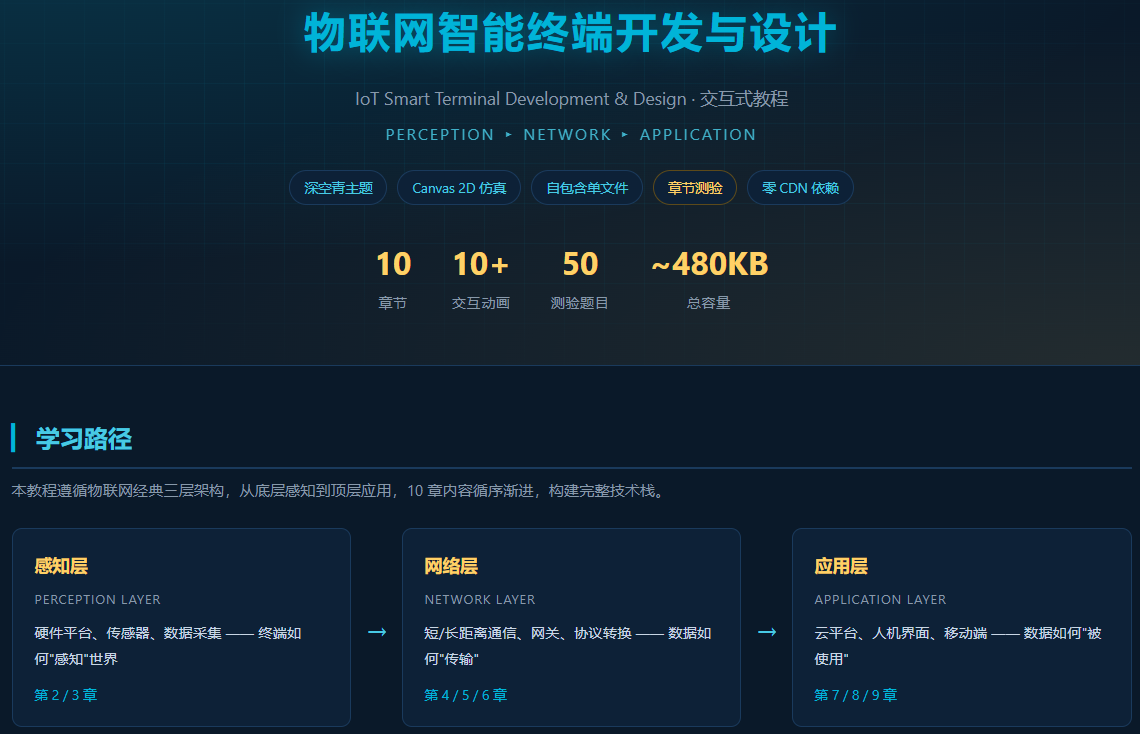The height and width of the screenshot is (734, 1140).
Task: Open the 感知层 perception layer card
Action: pyautogui.click(x=181, y=627)
